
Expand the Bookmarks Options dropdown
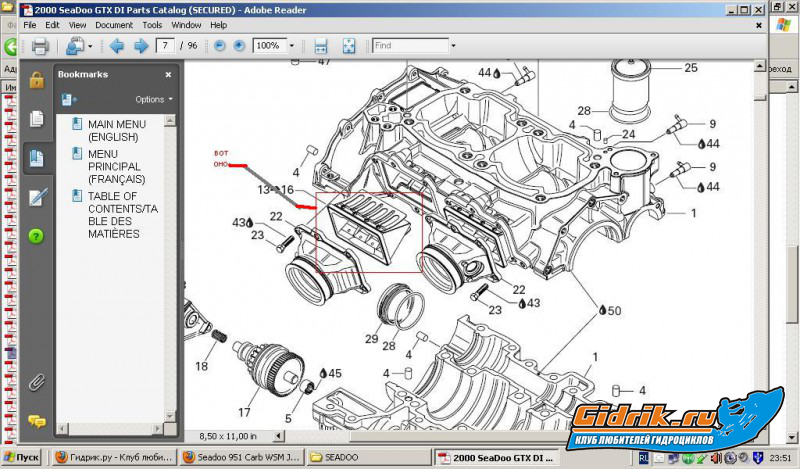click(154, 100)
